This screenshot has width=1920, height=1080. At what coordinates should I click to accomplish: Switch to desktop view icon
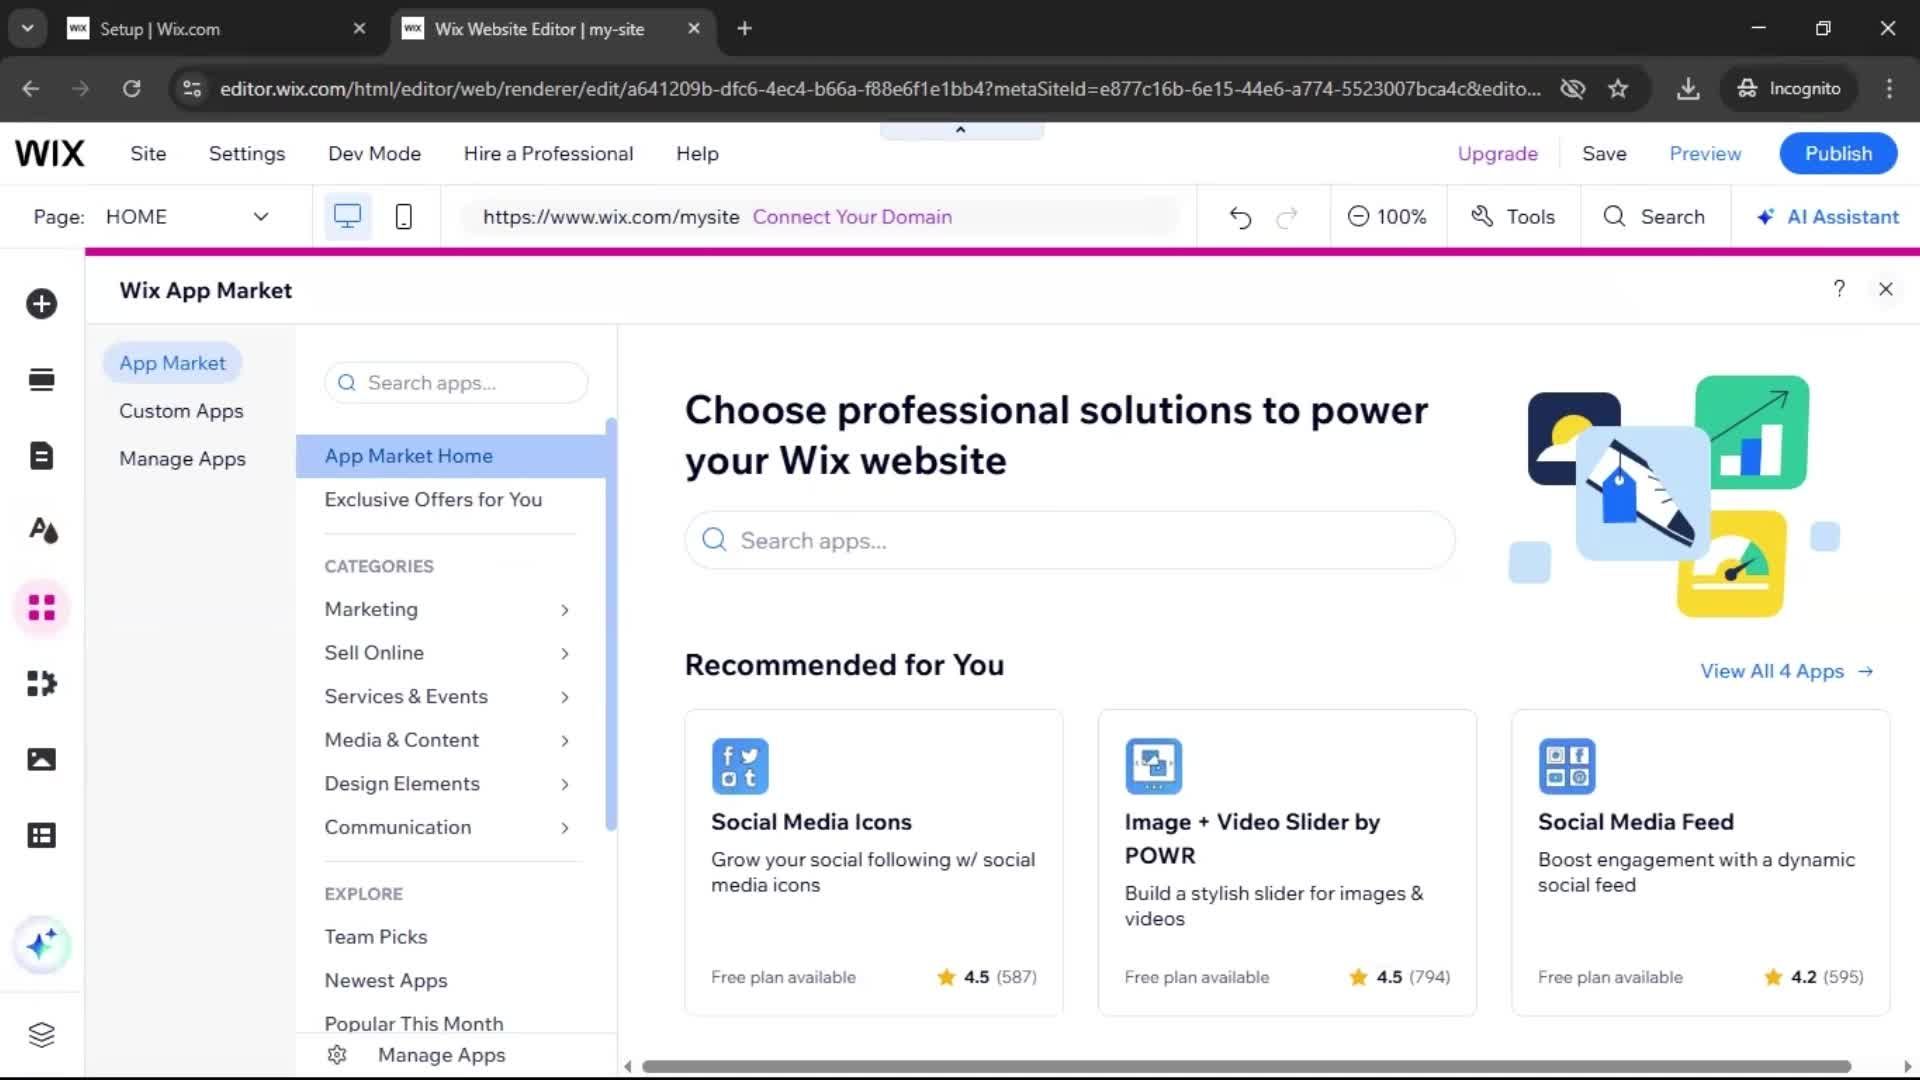point(347,217)
